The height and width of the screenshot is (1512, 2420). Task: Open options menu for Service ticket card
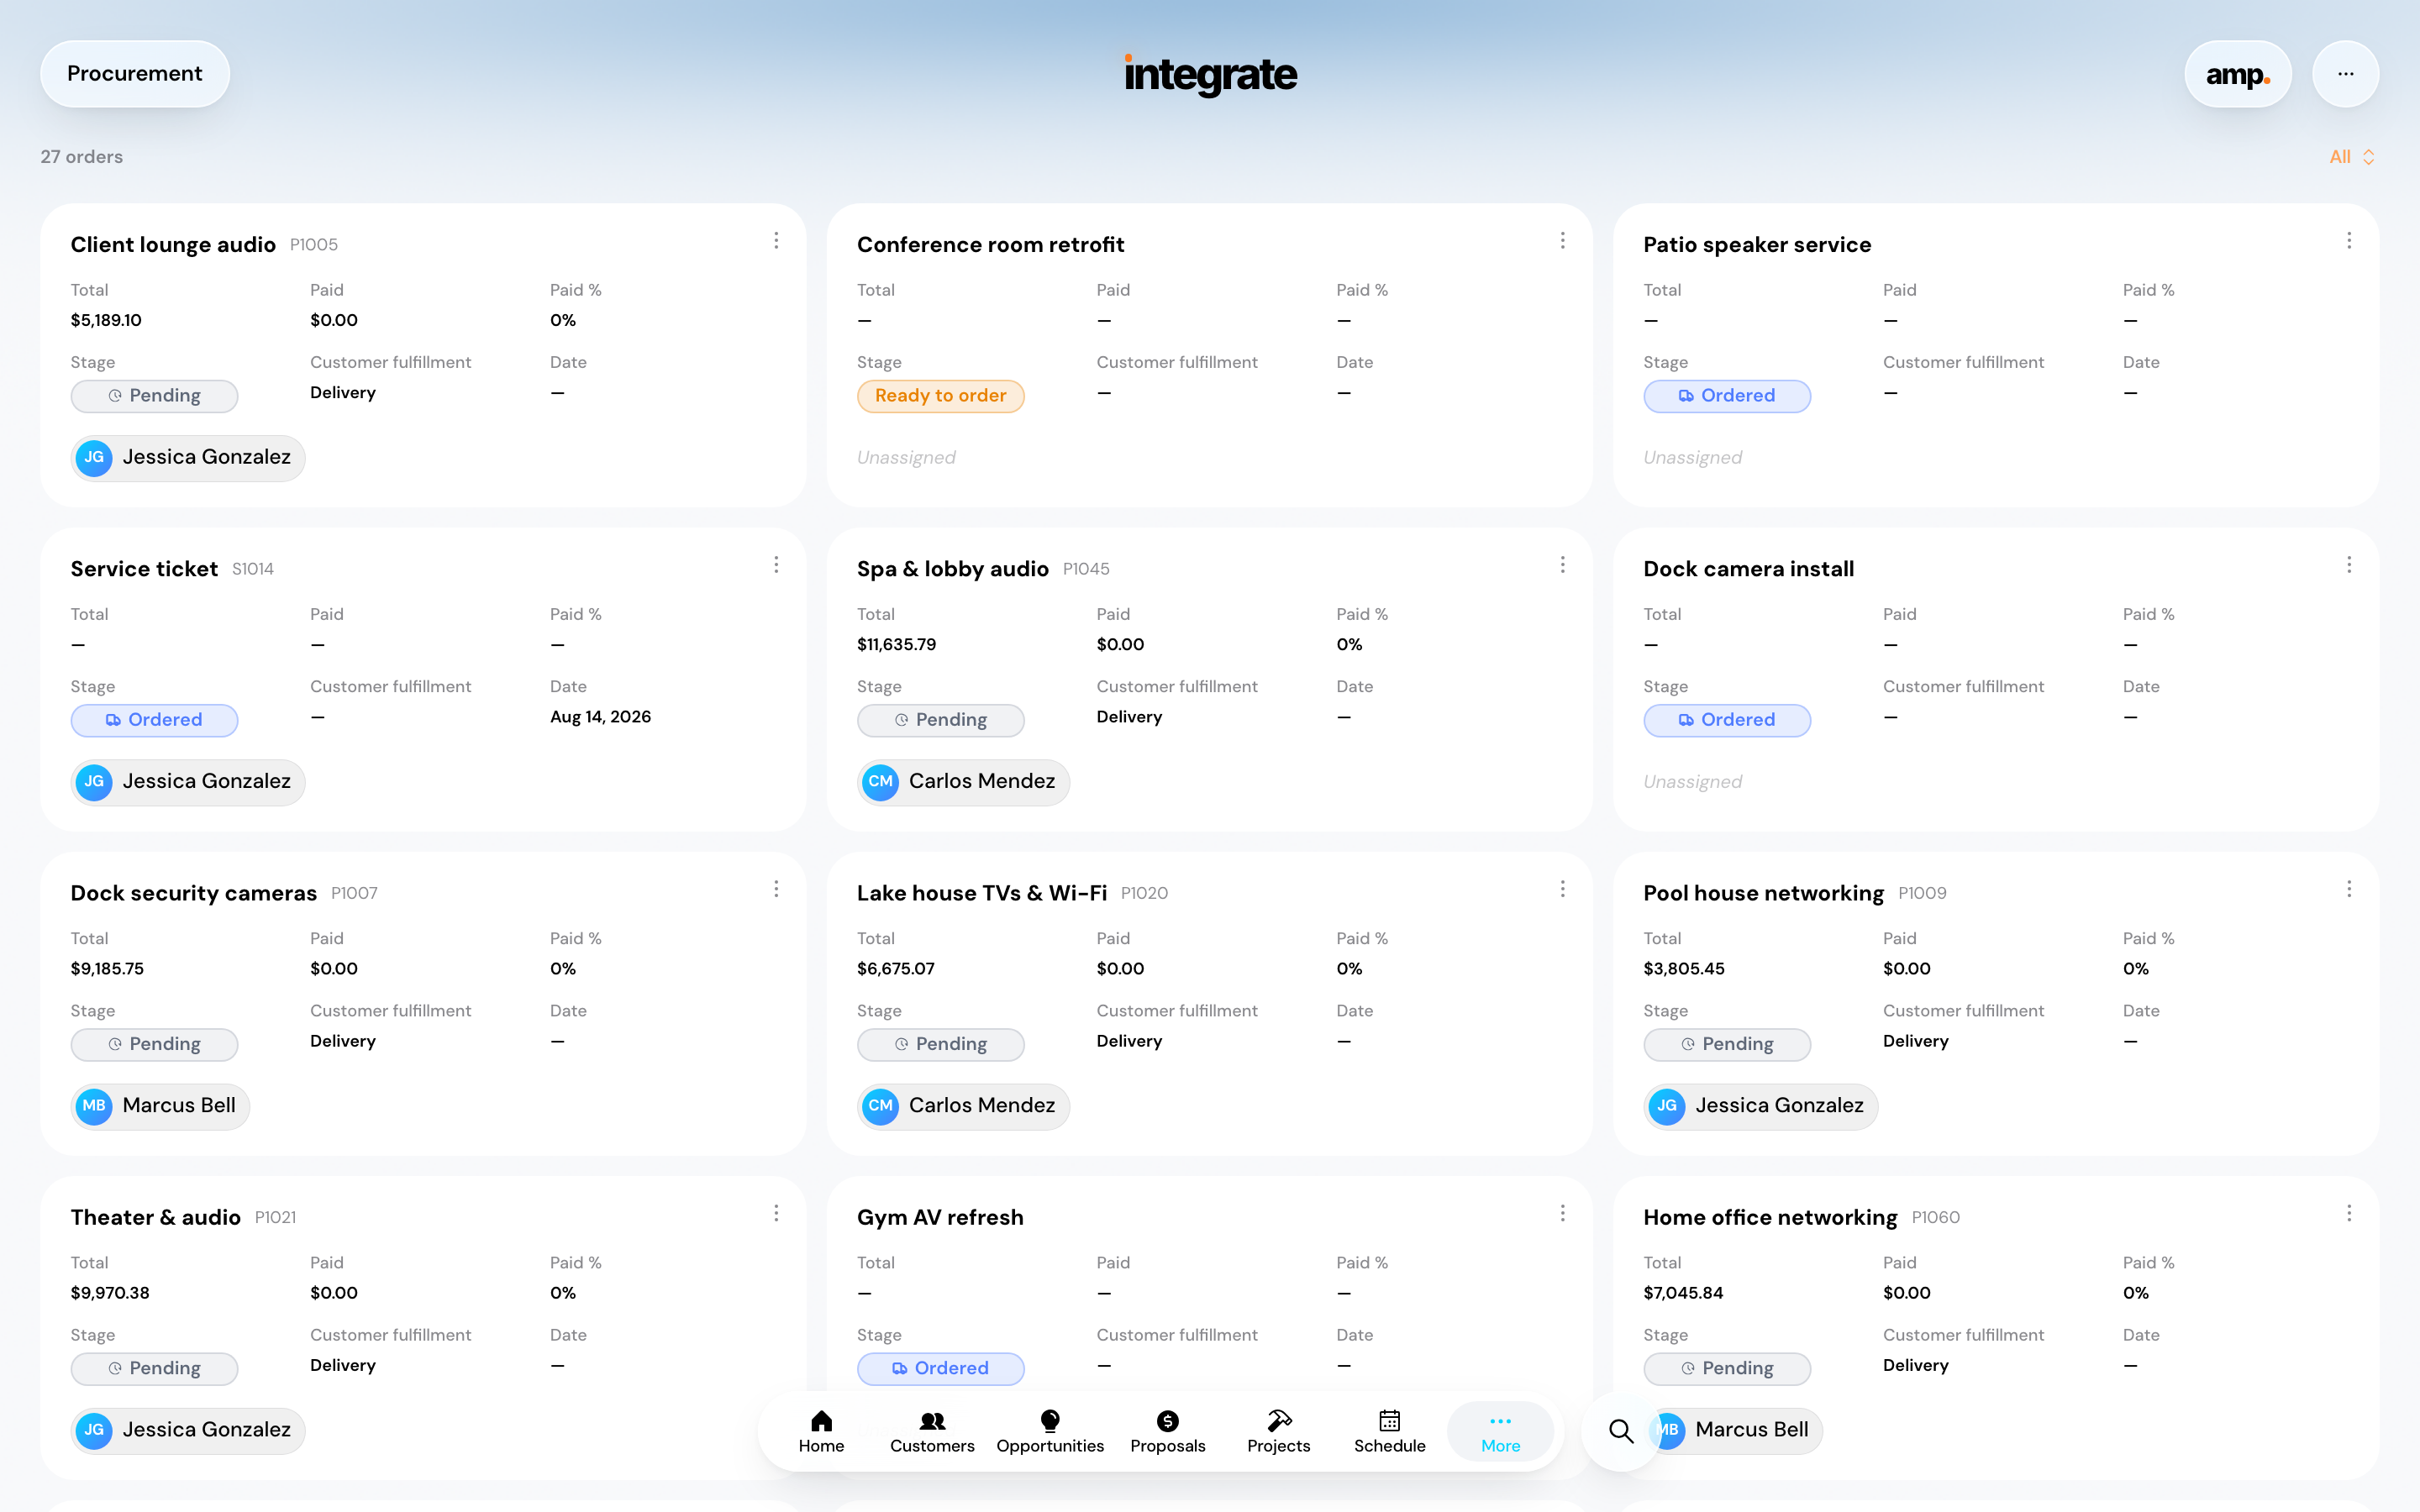click(x=776, y=565)
